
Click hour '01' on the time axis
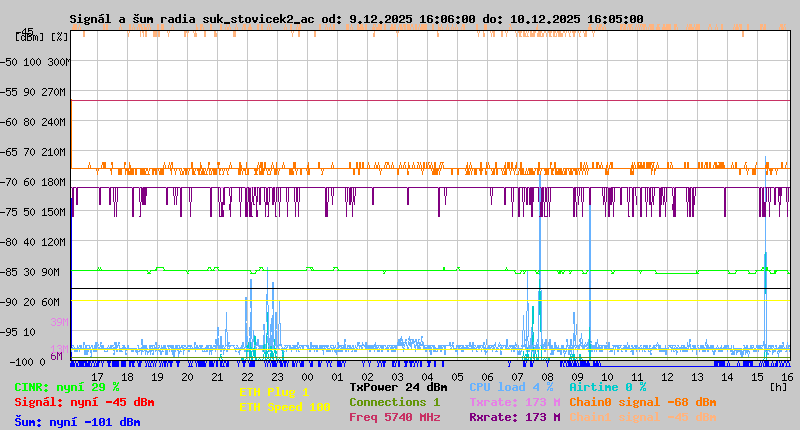337,377
